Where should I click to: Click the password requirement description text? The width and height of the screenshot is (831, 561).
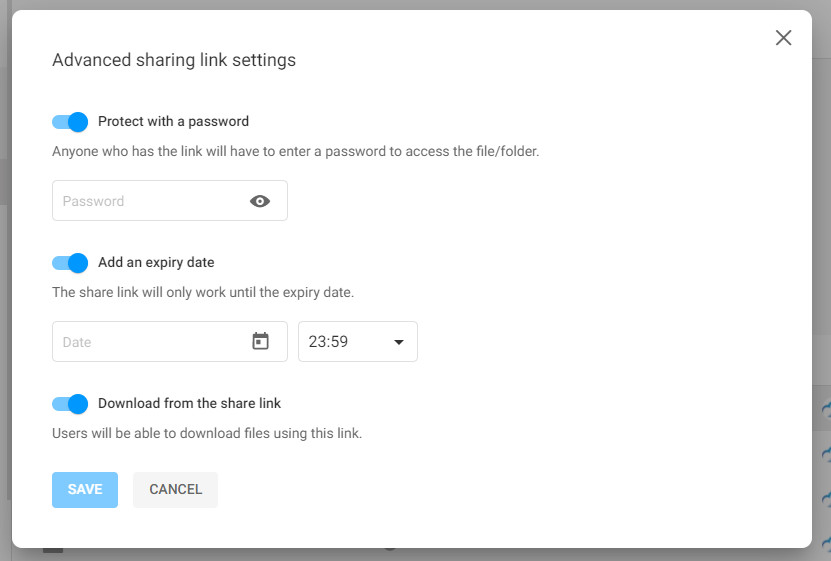296,152
